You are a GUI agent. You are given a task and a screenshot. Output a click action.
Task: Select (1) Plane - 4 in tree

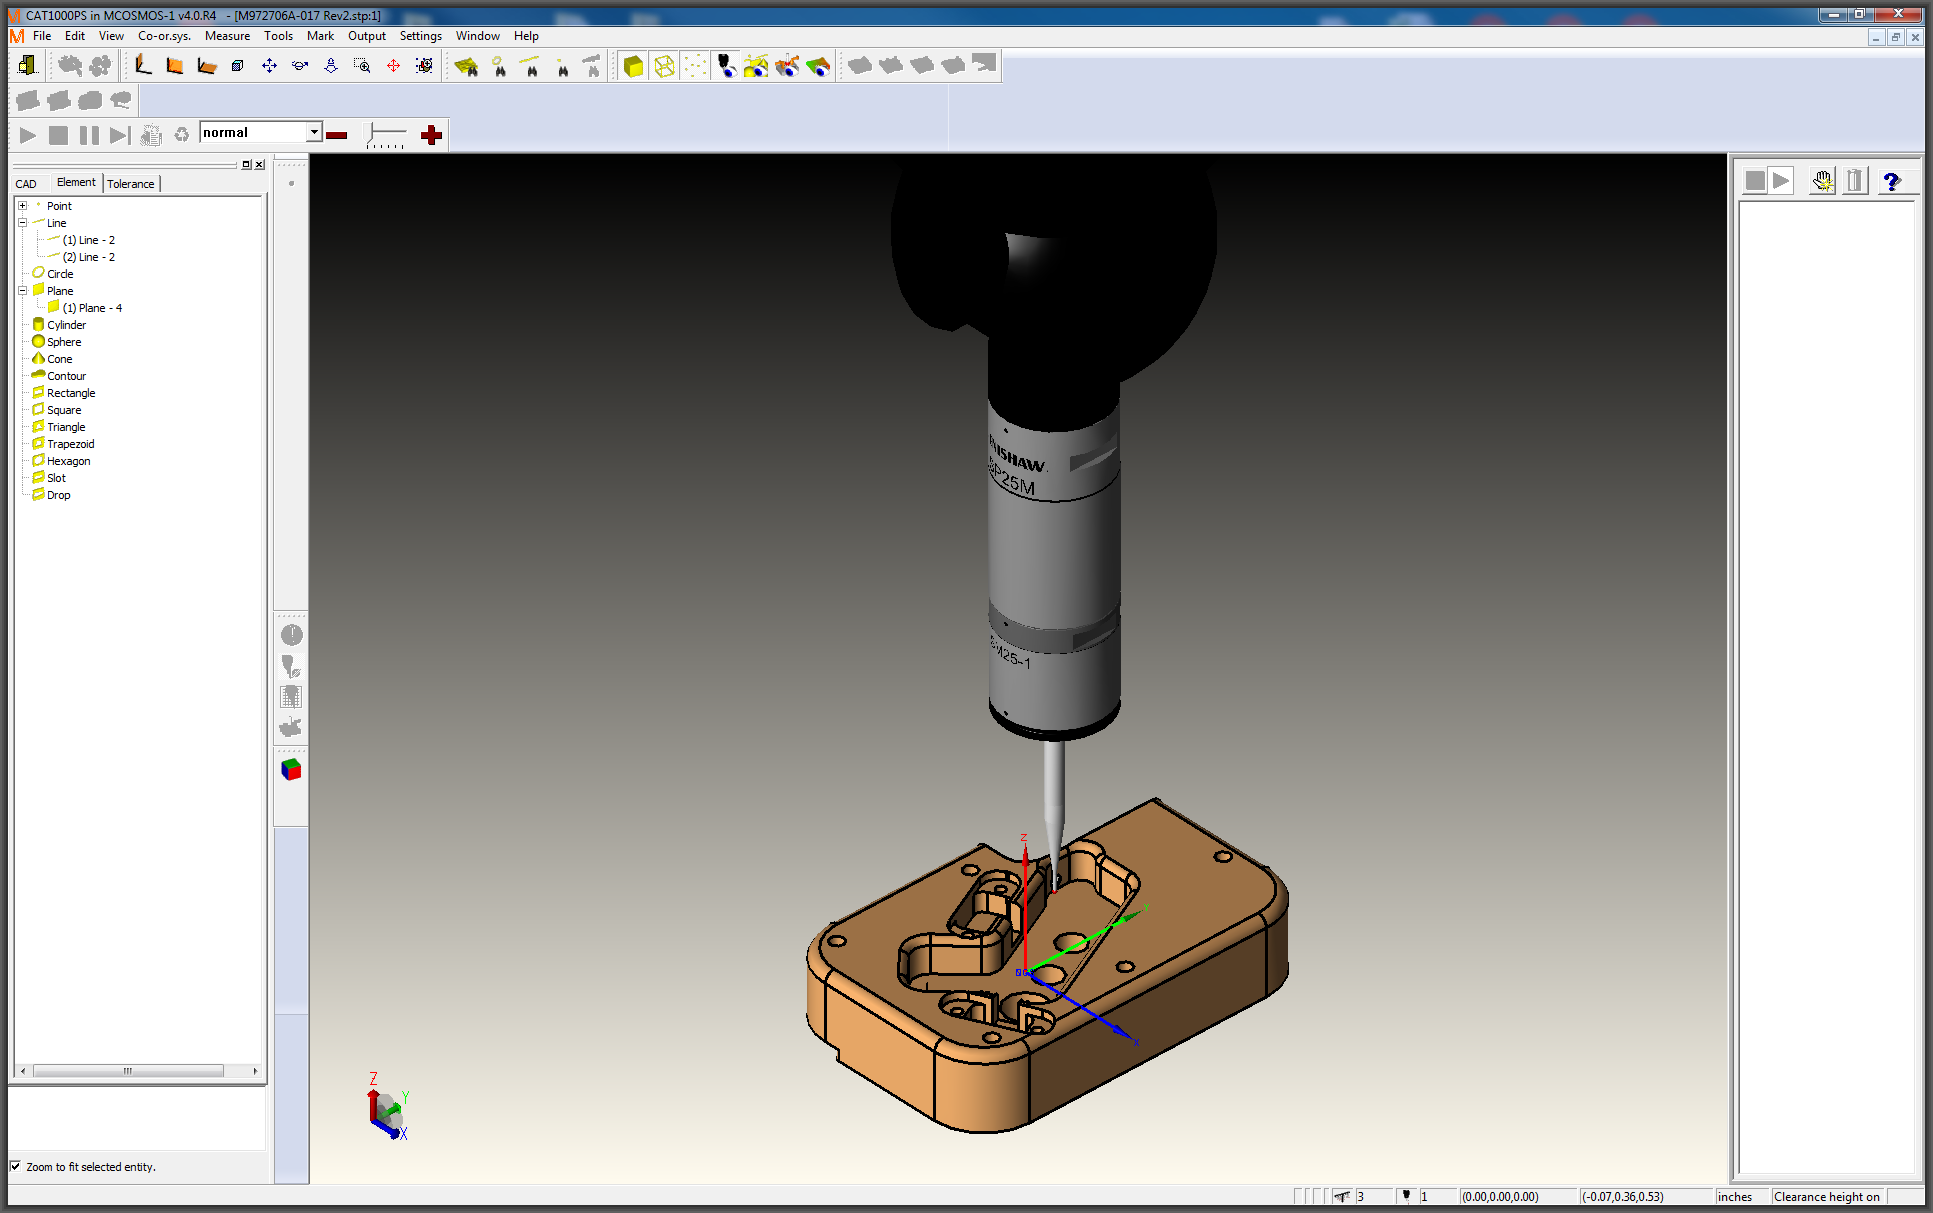(92, 308)
